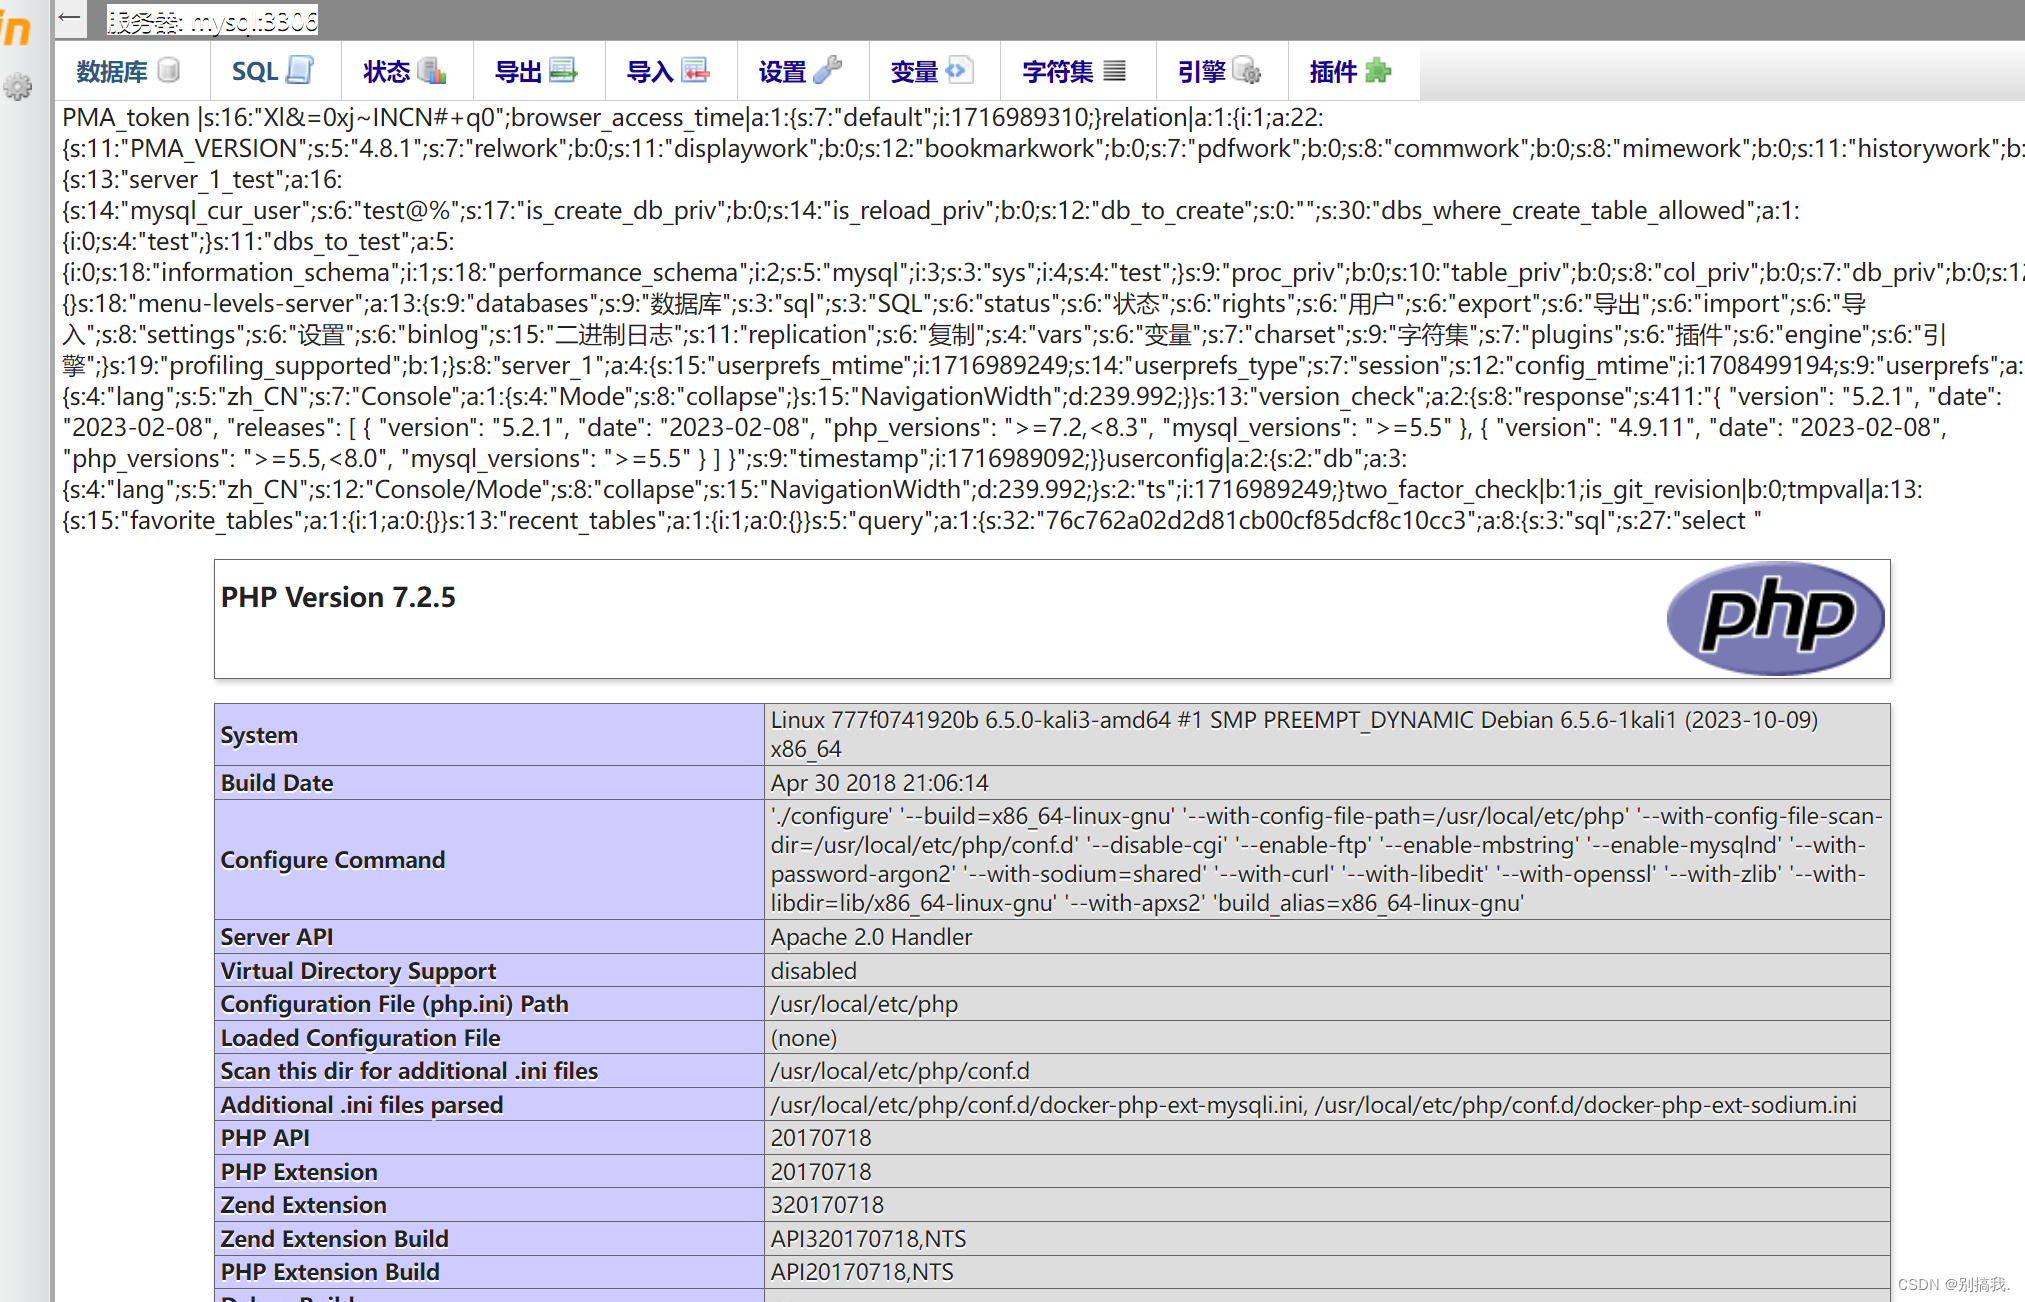This screenshot has height=1302, width=2025.
Task: Click the PHP Extension Build value API20170718,NTS
Action: 862,1272
